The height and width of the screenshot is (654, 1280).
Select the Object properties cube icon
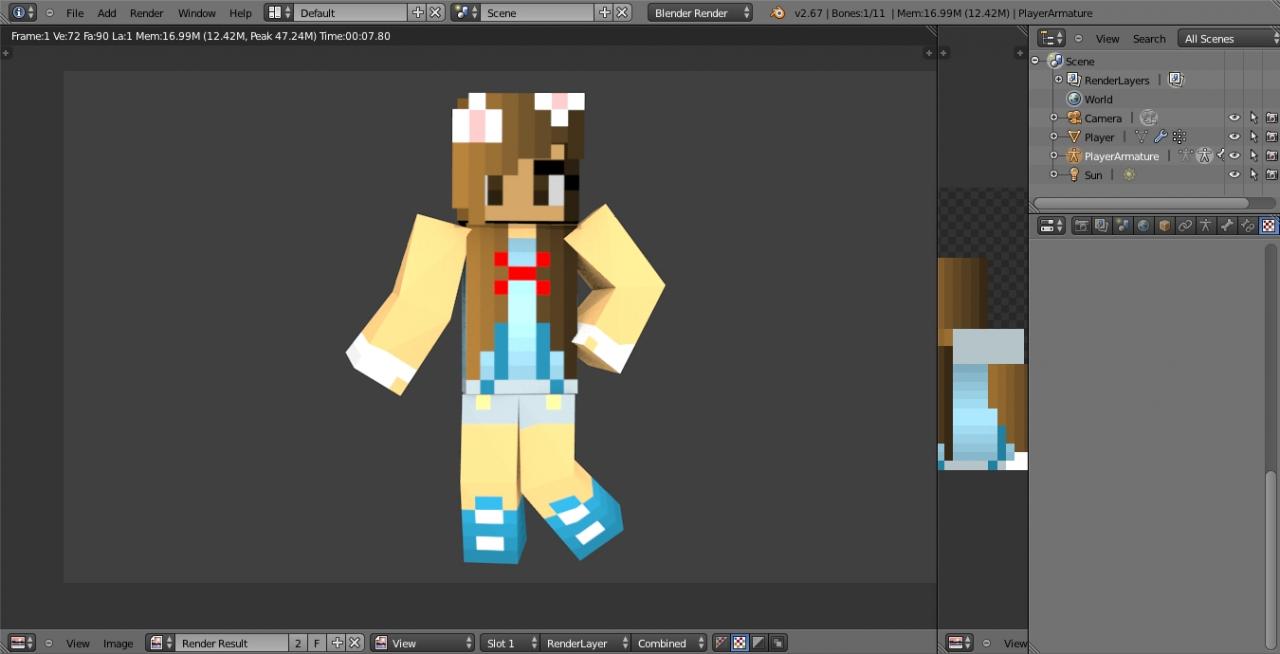[1164, 226]
